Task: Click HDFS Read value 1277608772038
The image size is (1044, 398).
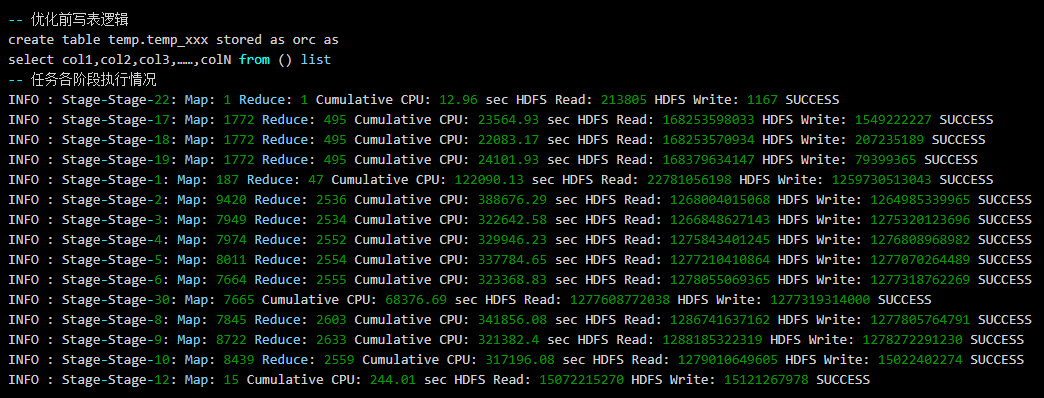Action: coord(620,299)
